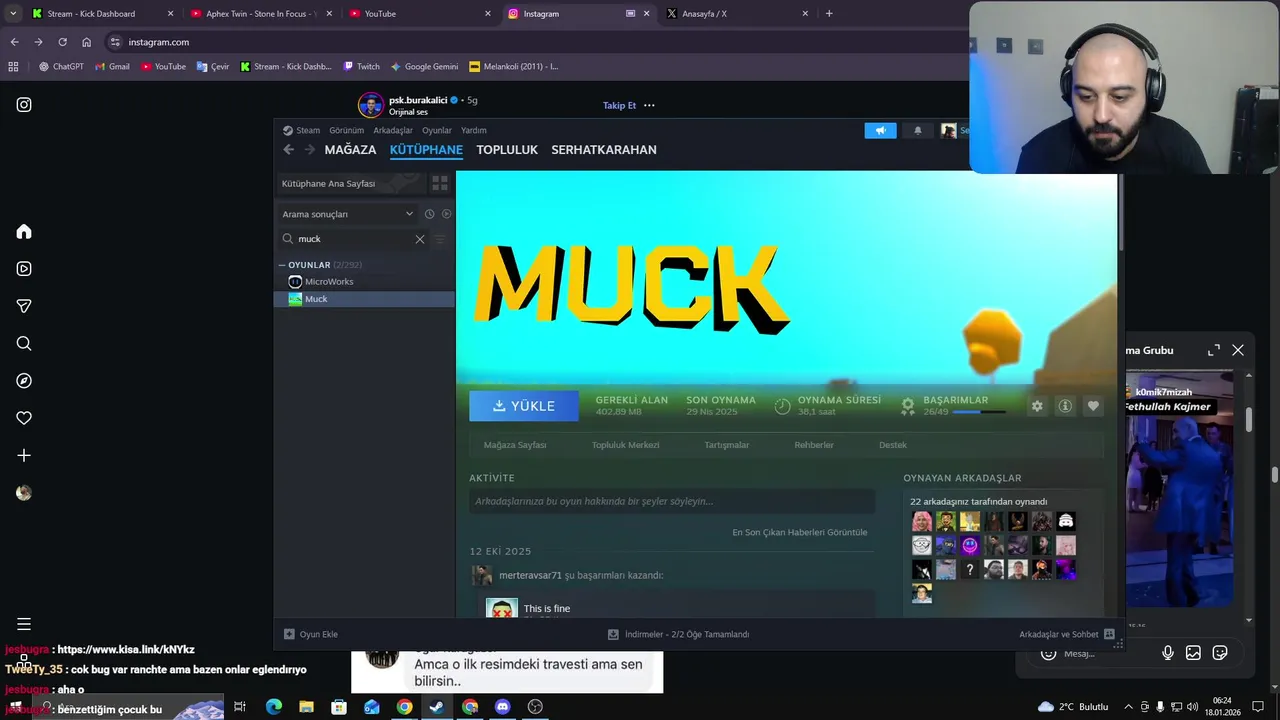Sort Steam library by recent activity clock
1280x720 pixels.
tap(429, 214)
